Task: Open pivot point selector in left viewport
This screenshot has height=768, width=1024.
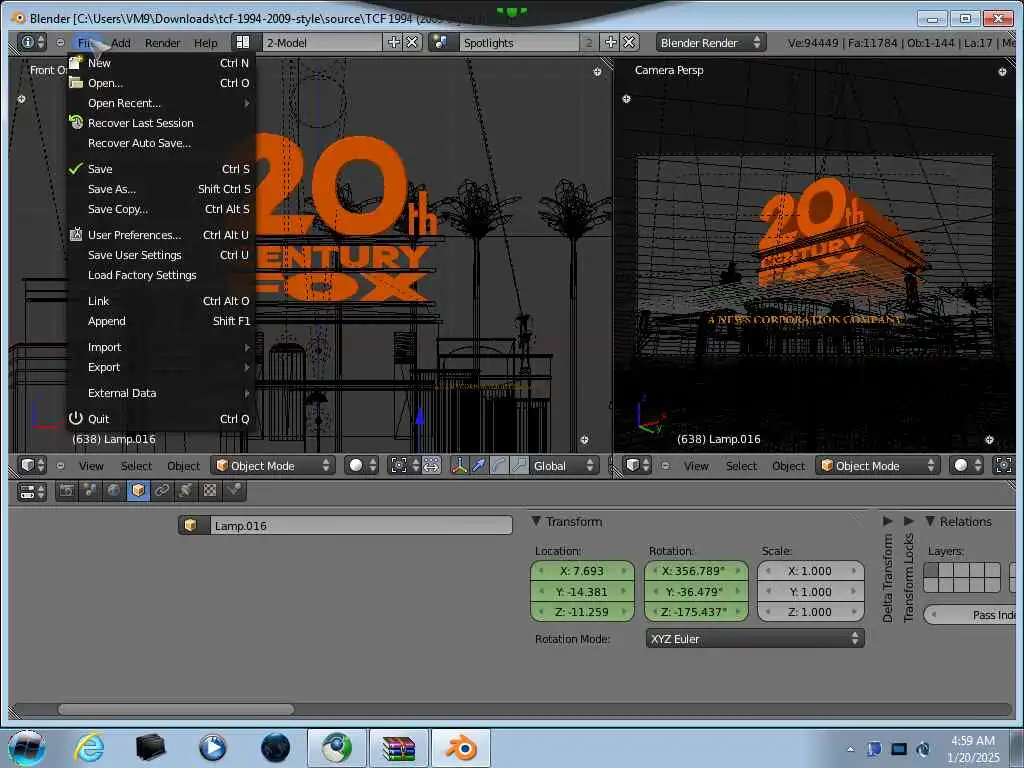Action: click(406, 466)
